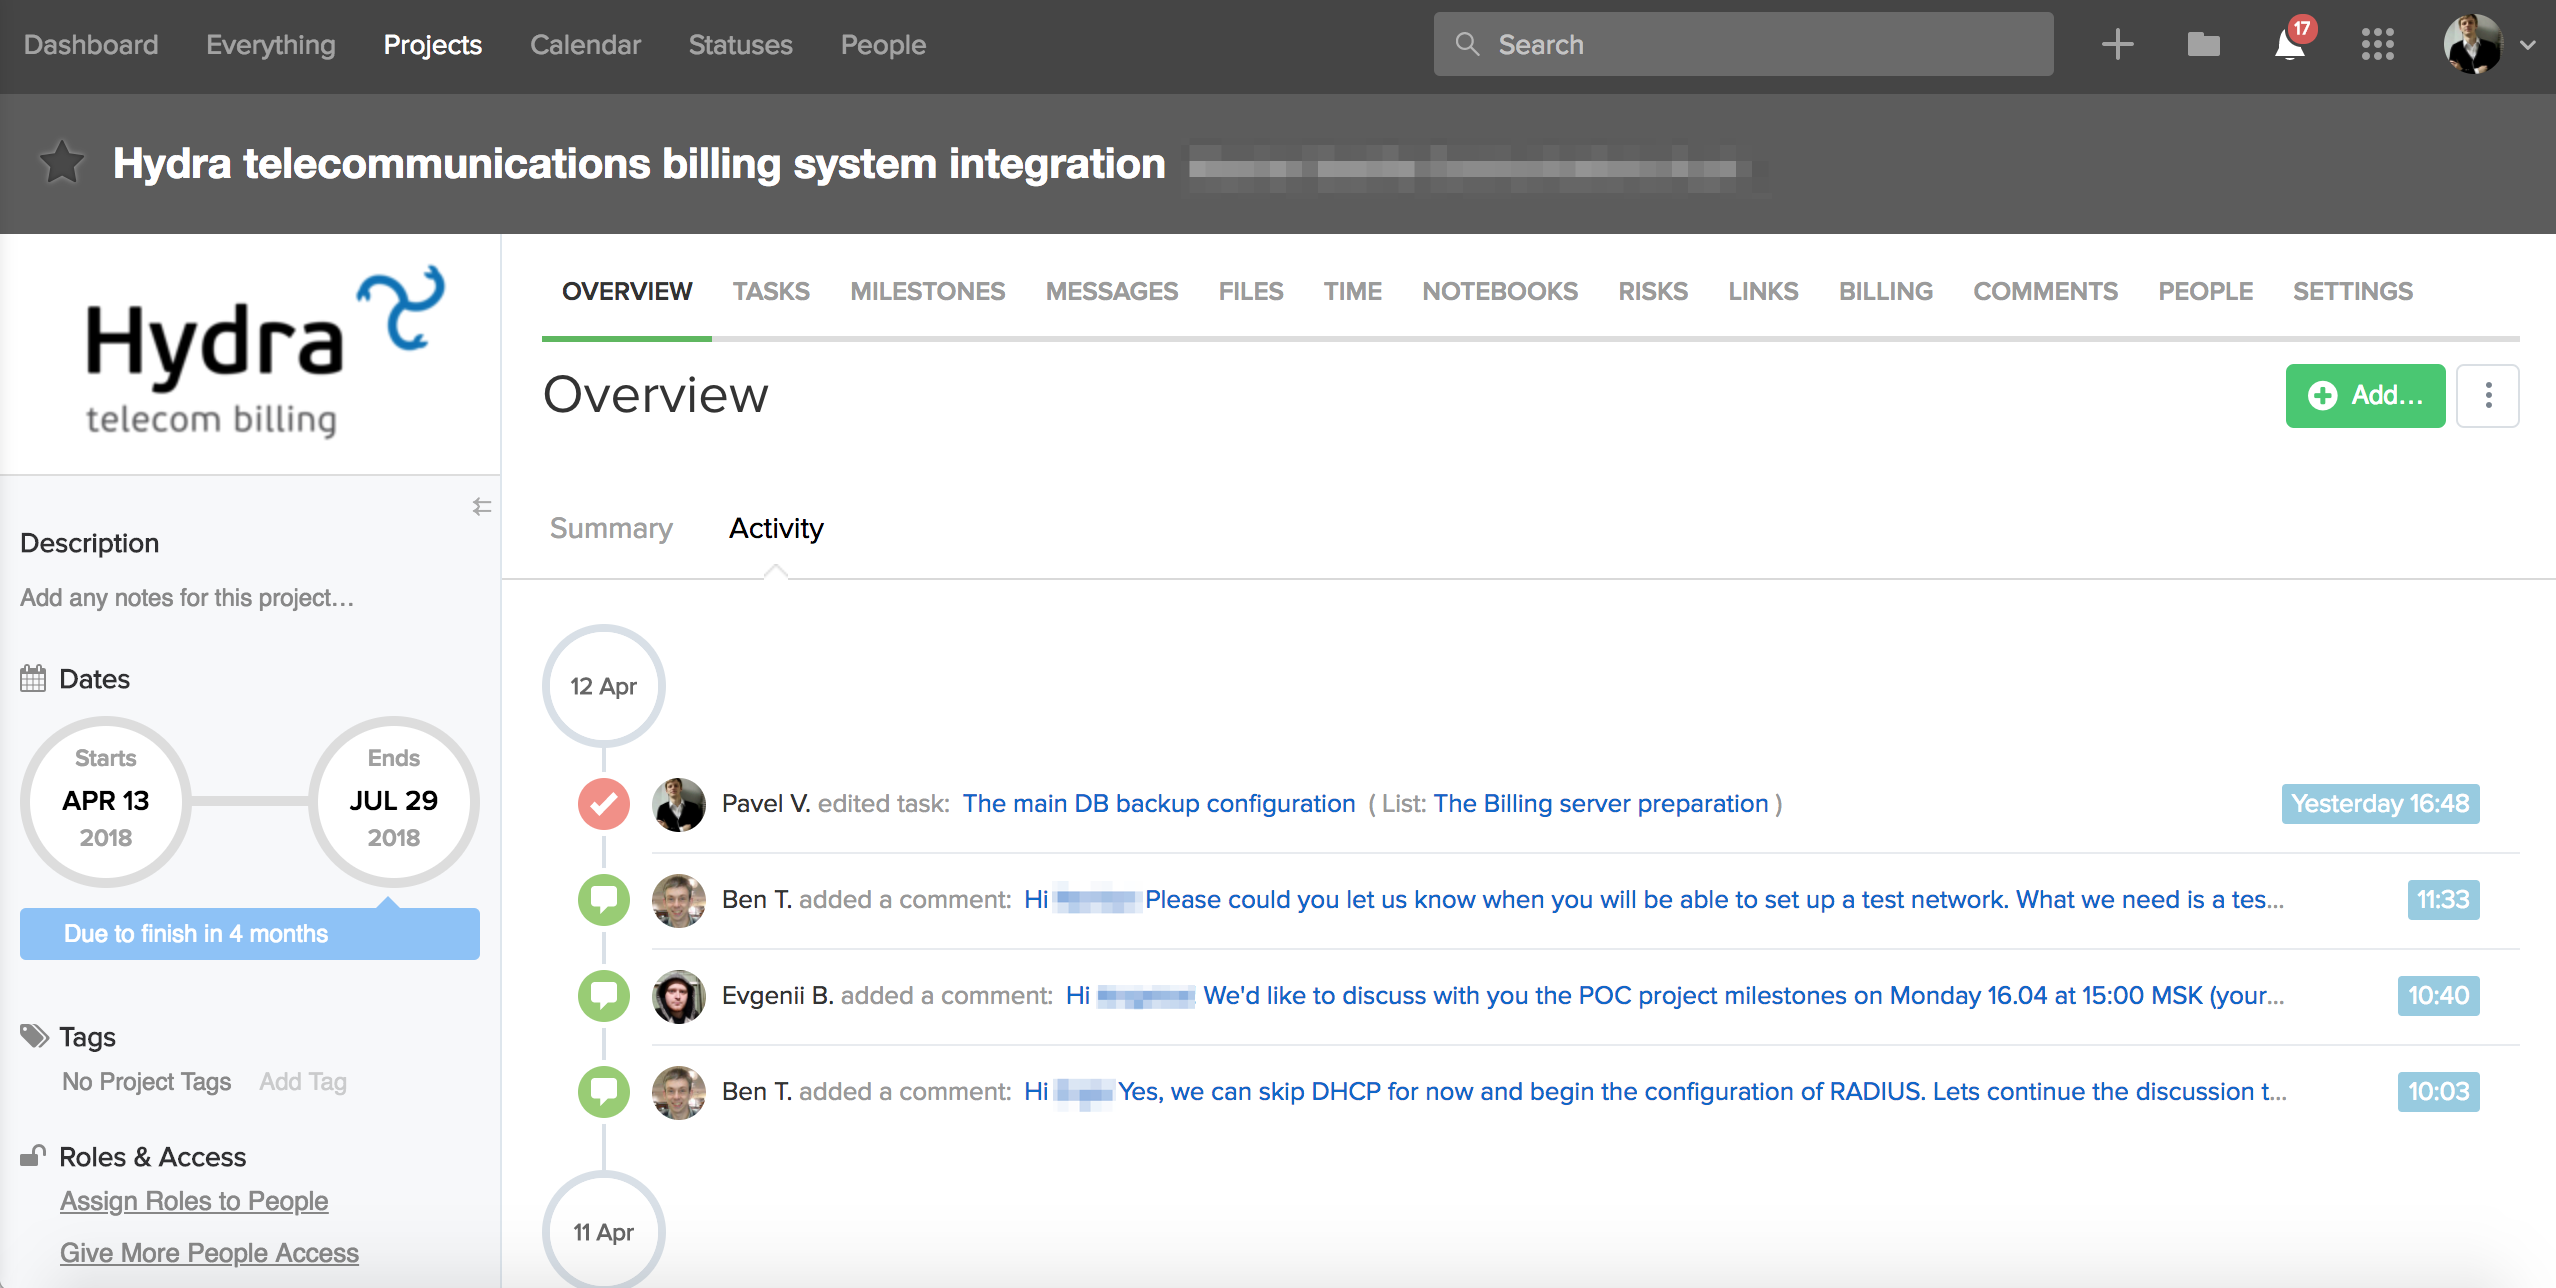Switch to the TIME tab
The height and width of the screenshot is (1288, 2556).
point(1353,291)
